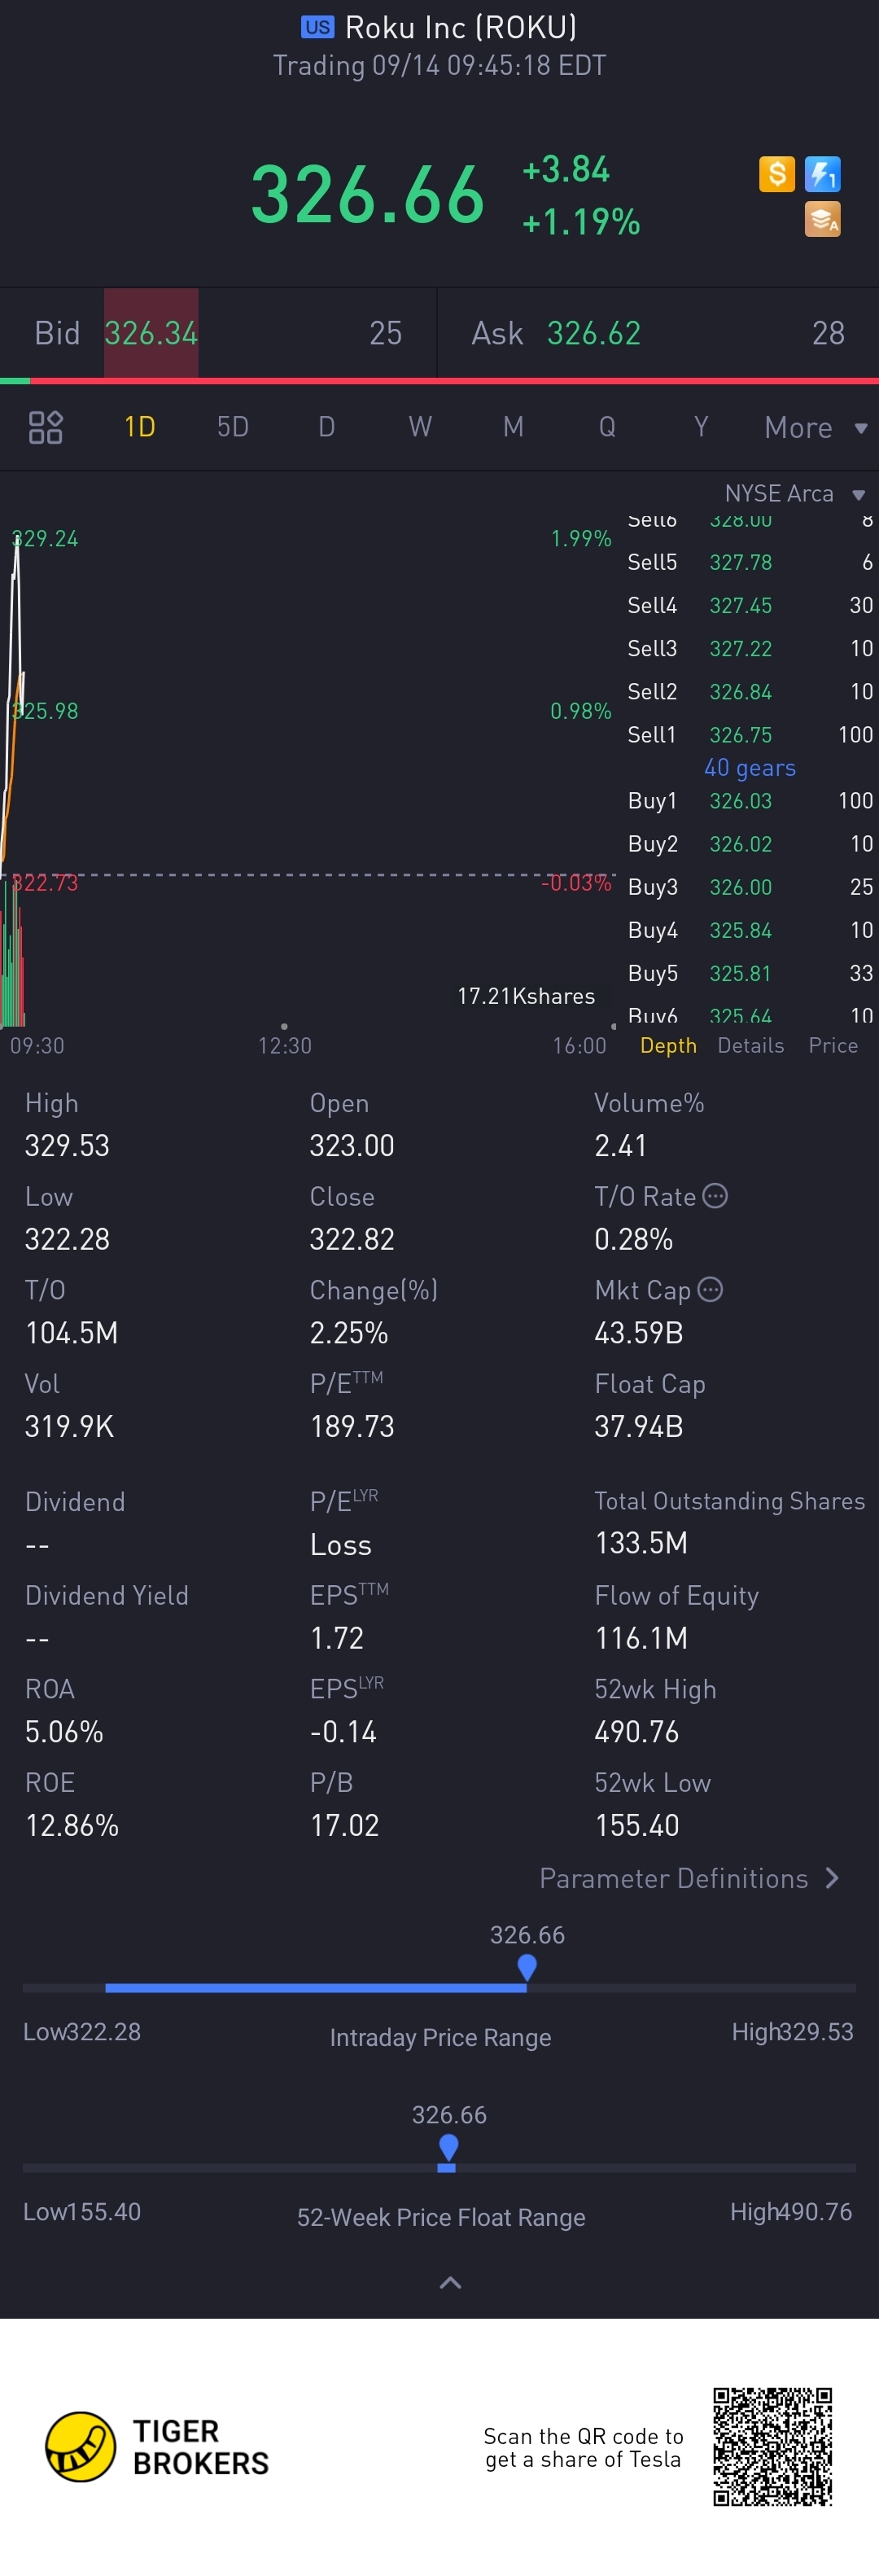Tap the info icon beside T/O Rate
Image resolution: width=879 pixels, height=2576 pixels.
point(715,1196)
